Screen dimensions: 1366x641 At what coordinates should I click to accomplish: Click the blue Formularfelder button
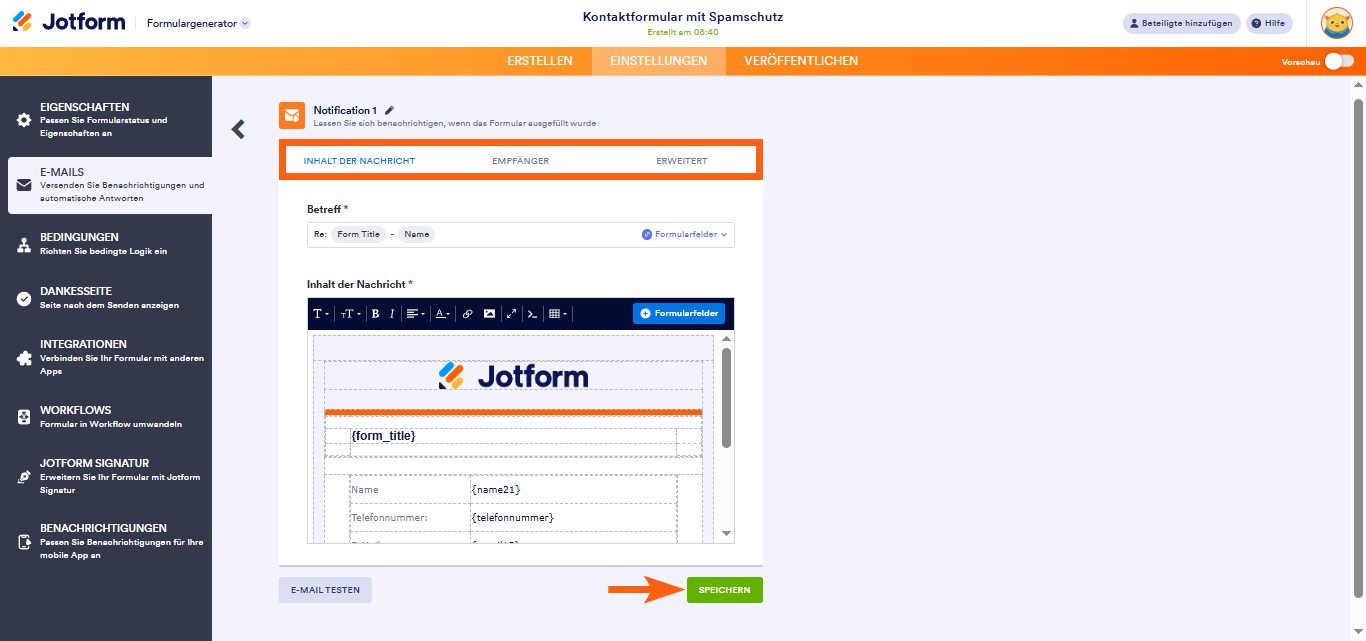(679, 314)
